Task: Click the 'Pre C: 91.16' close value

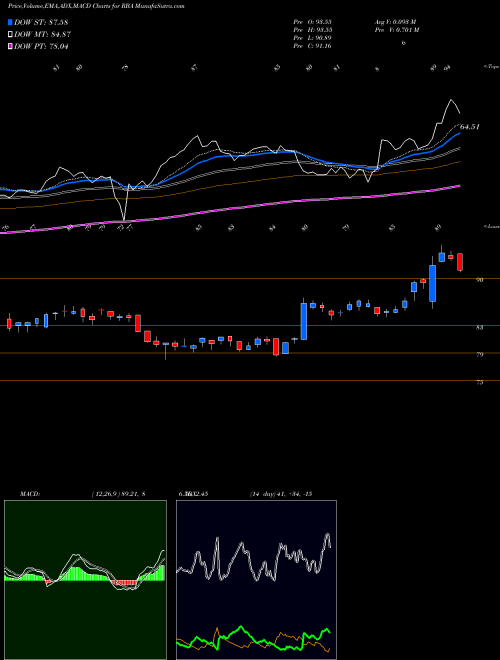Action: 312,46
